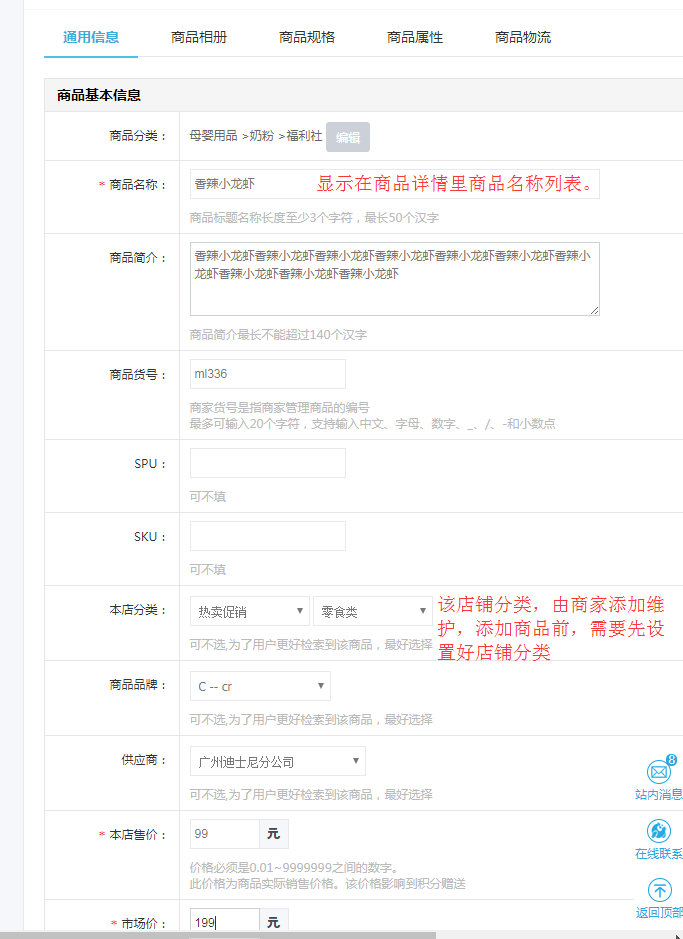Go to the 商品规格 tab
Image resolution: width=683 pixels, height=939 pixels.
pos(307,37)
